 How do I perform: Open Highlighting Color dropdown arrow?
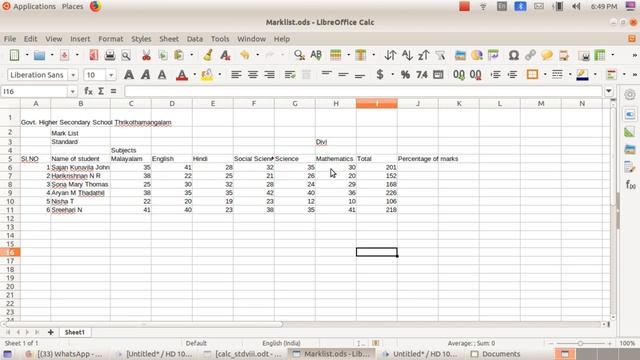coord(220,75)
